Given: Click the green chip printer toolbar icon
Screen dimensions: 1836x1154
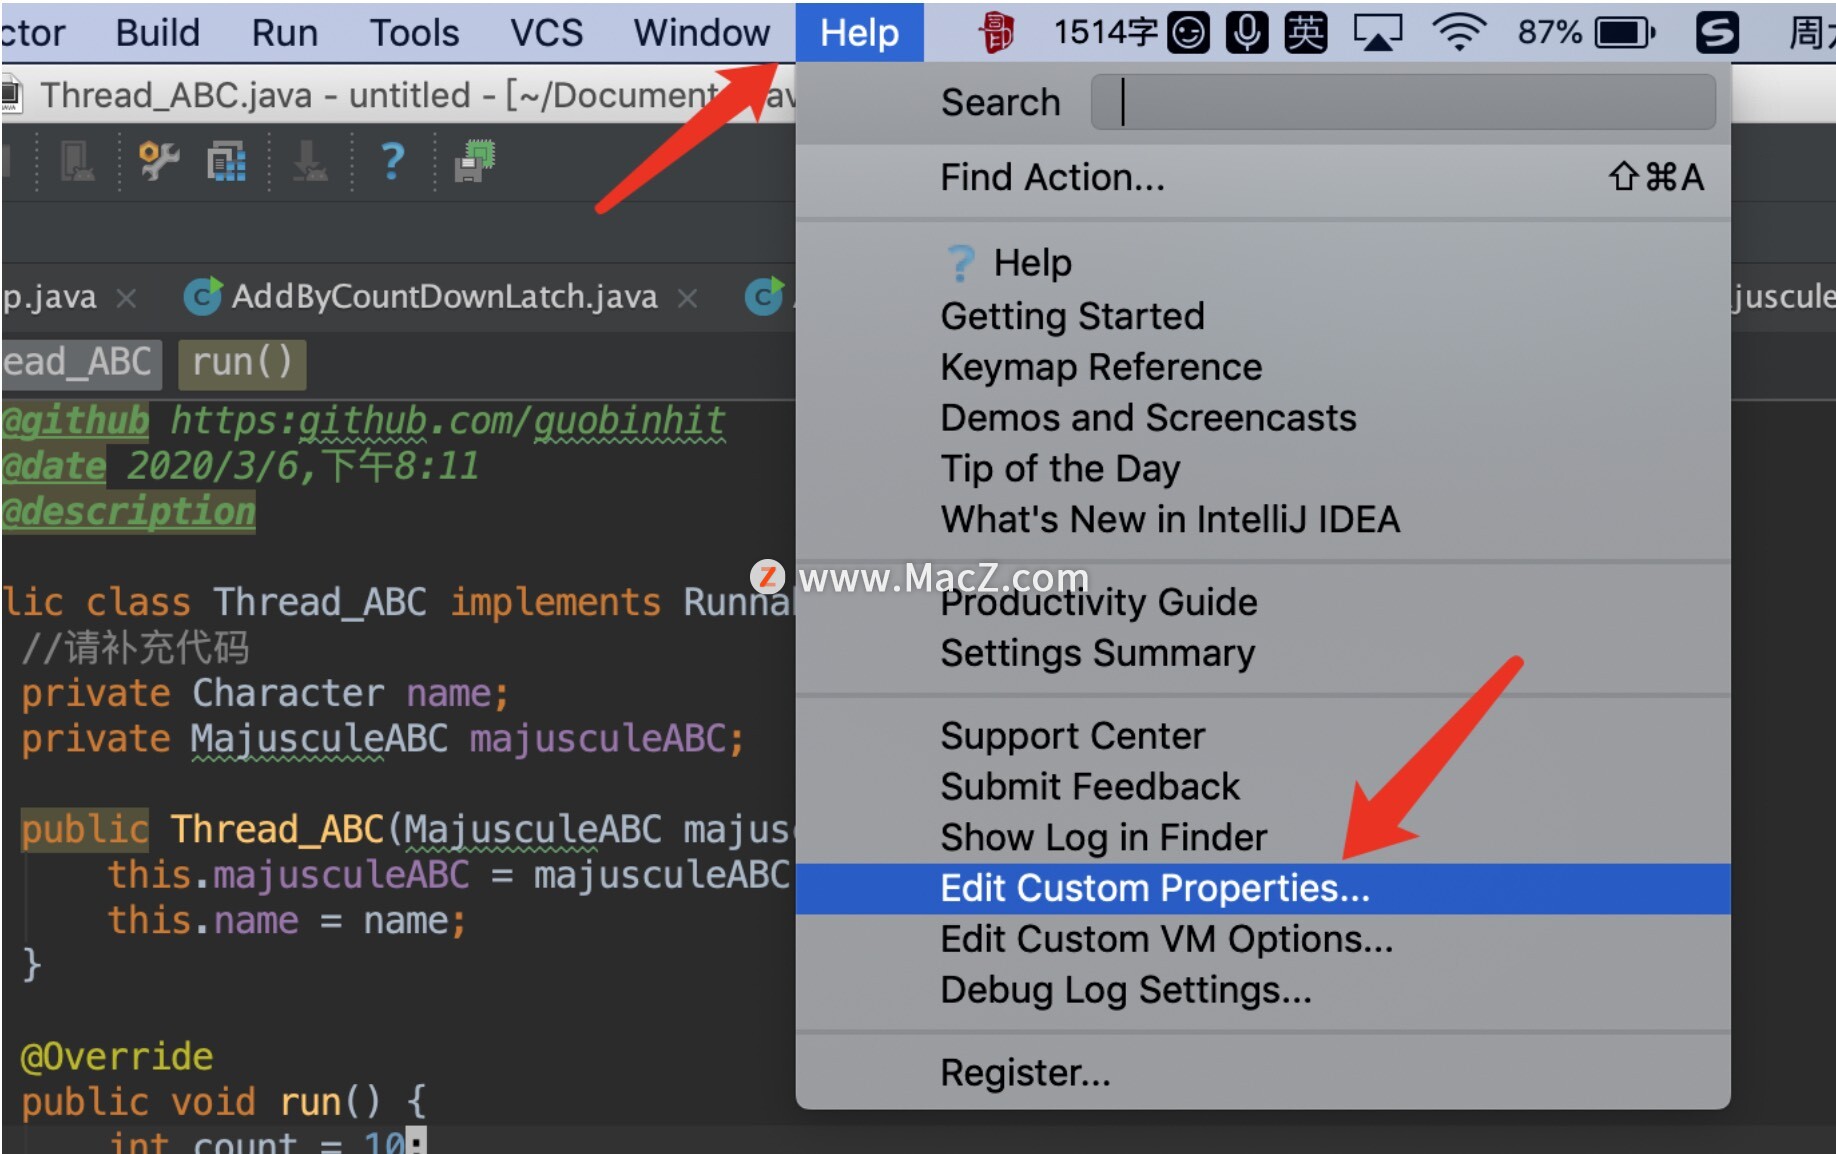Looking at the screenshot, I should tap(475, 161).
